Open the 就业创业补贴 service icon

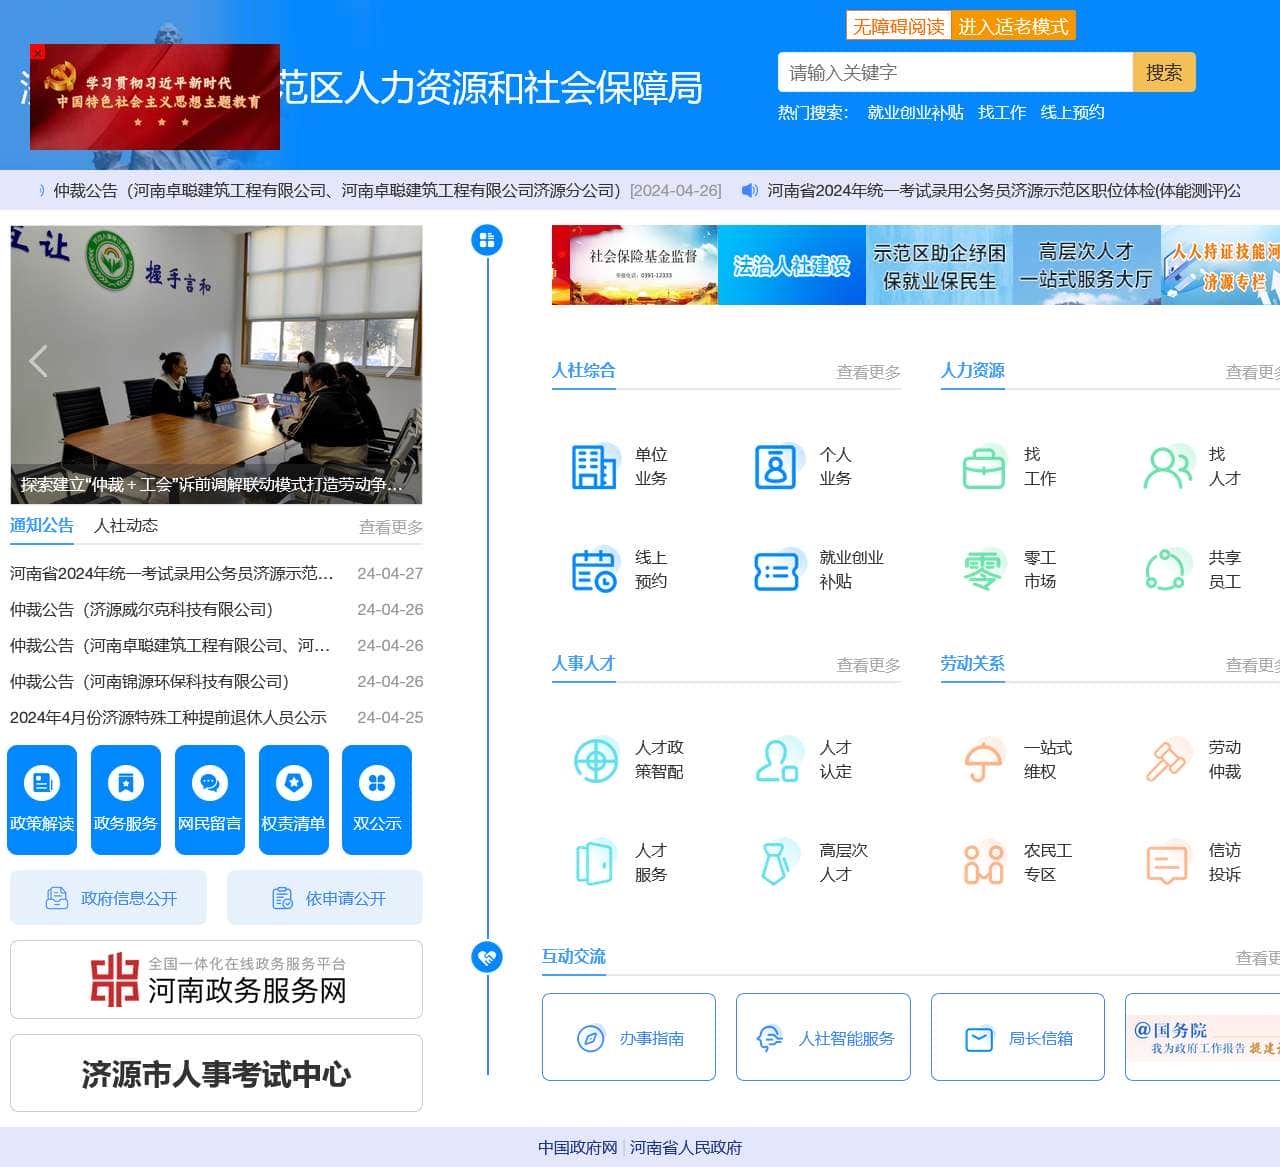click(x=778, y=570)
